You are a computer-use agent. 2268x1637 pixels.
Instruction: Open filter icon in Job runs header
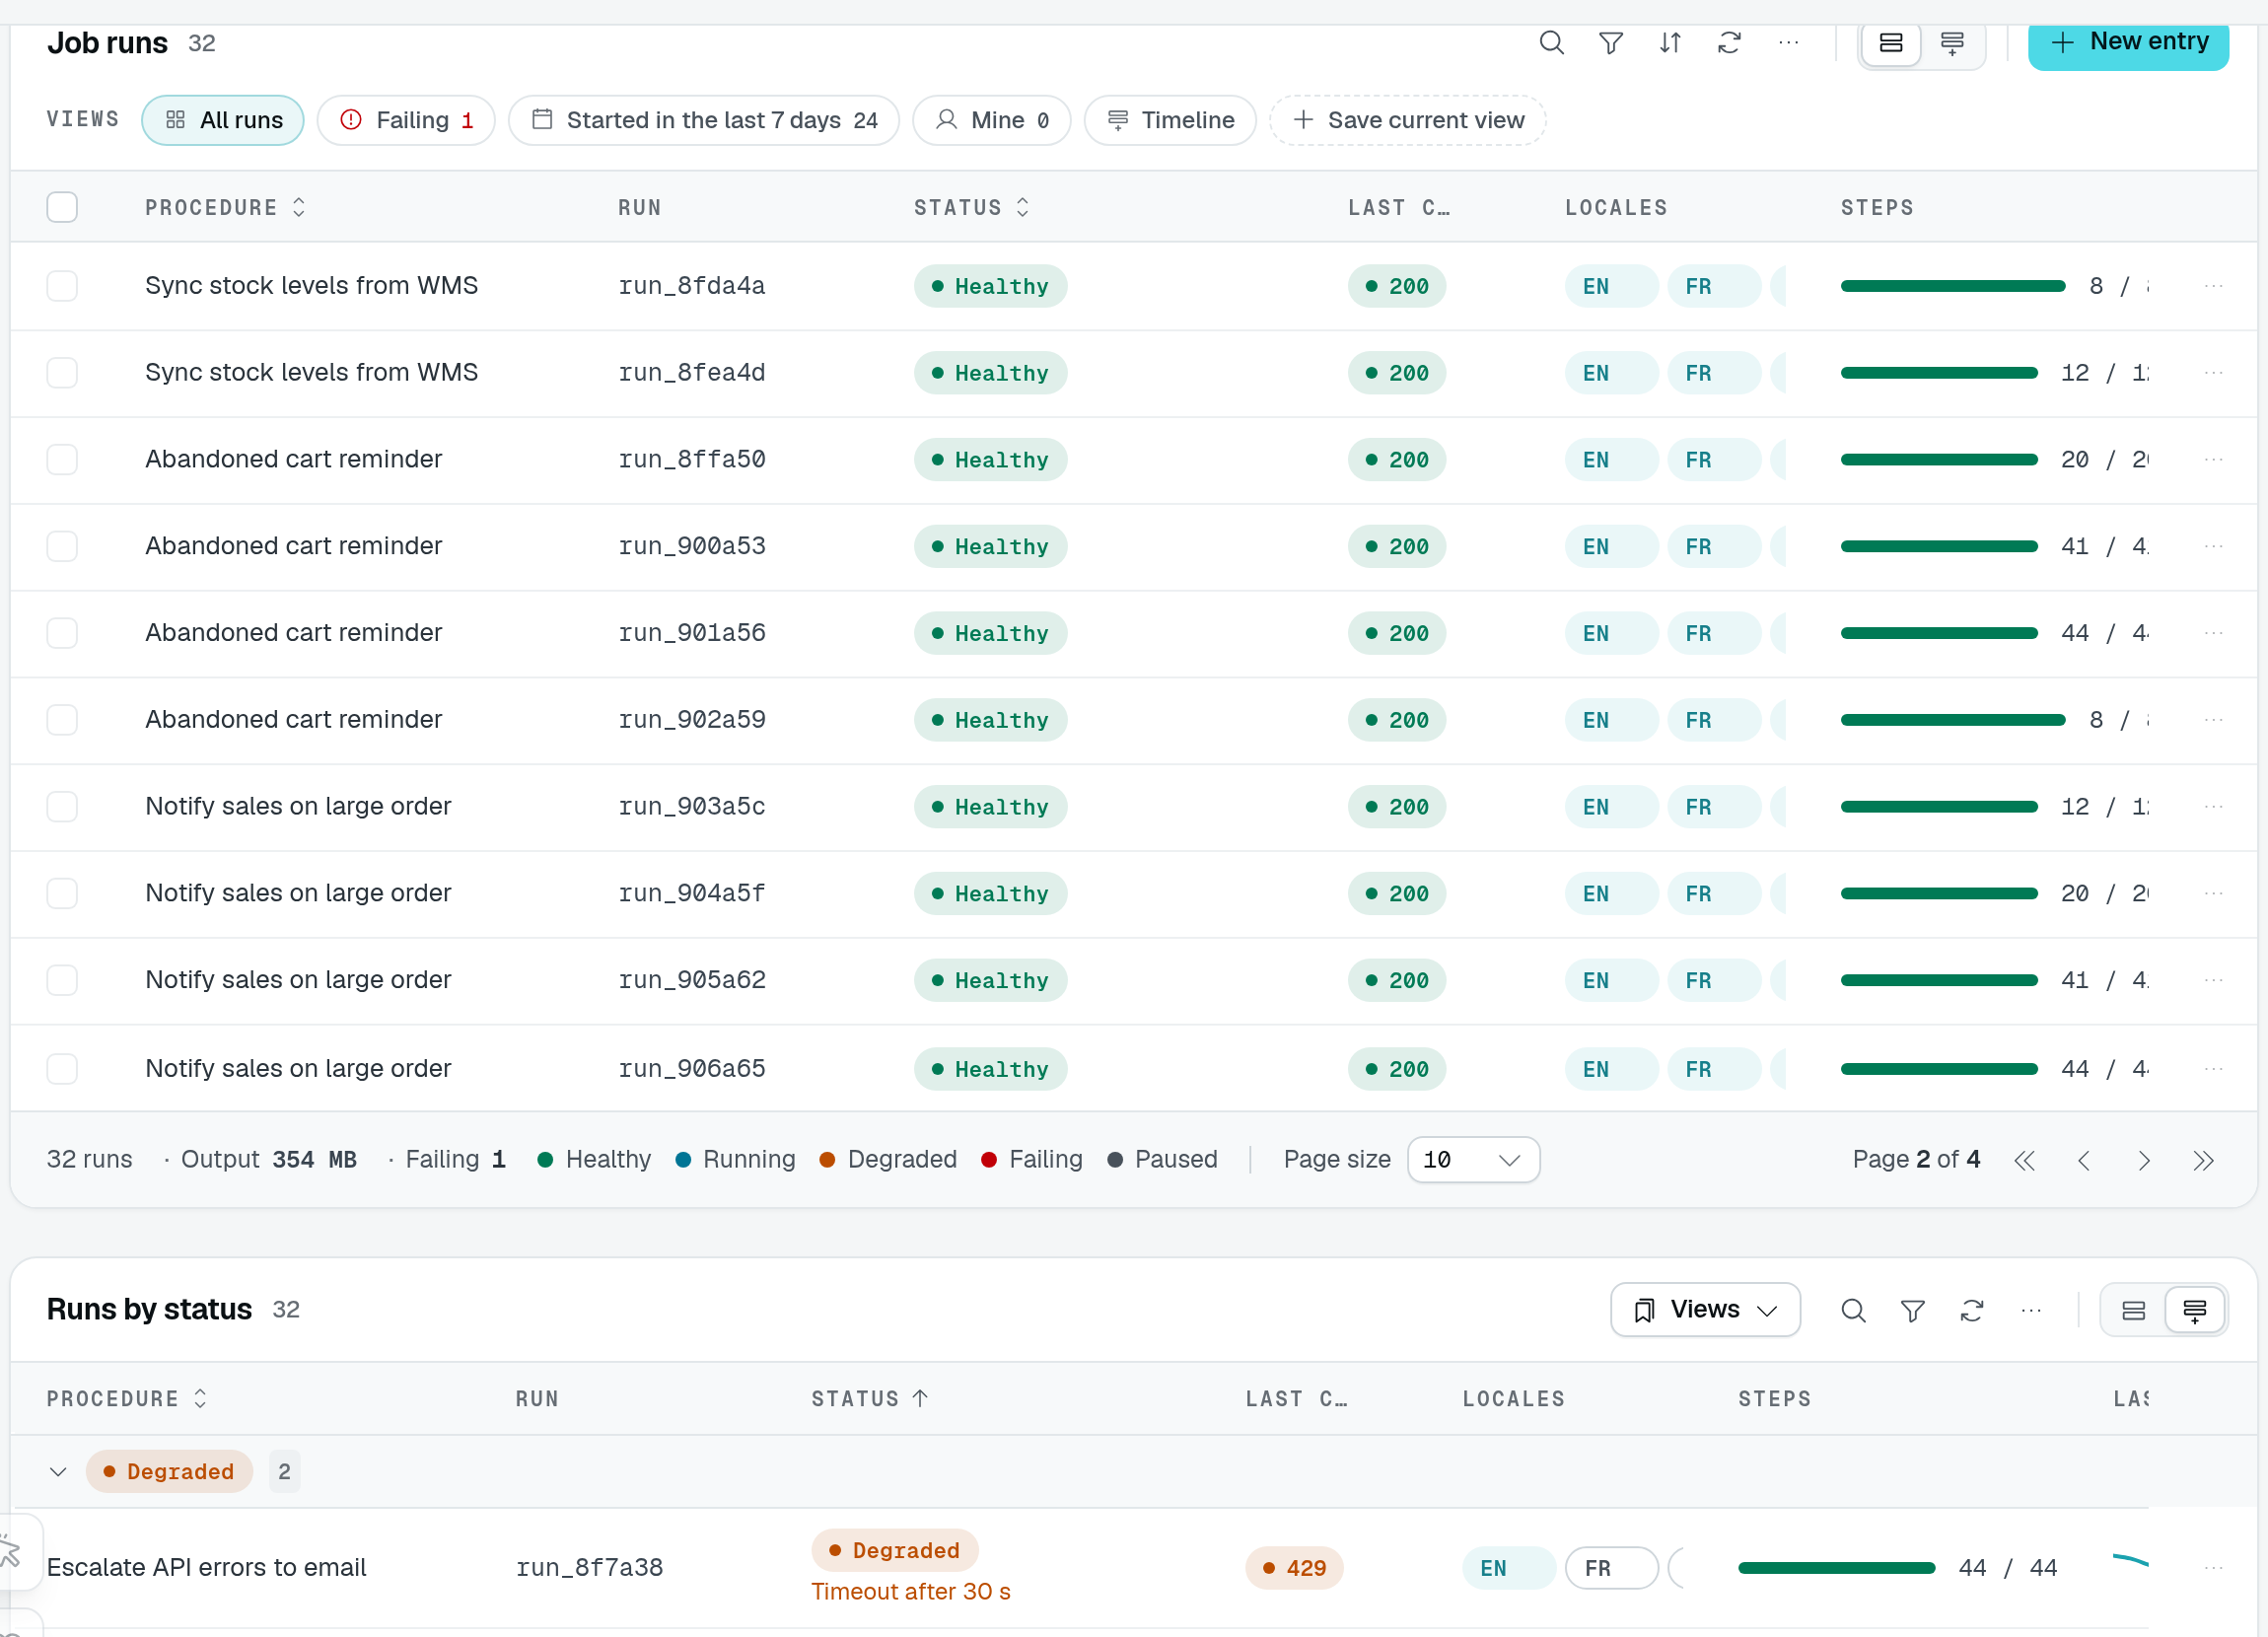pos(1610,43)
